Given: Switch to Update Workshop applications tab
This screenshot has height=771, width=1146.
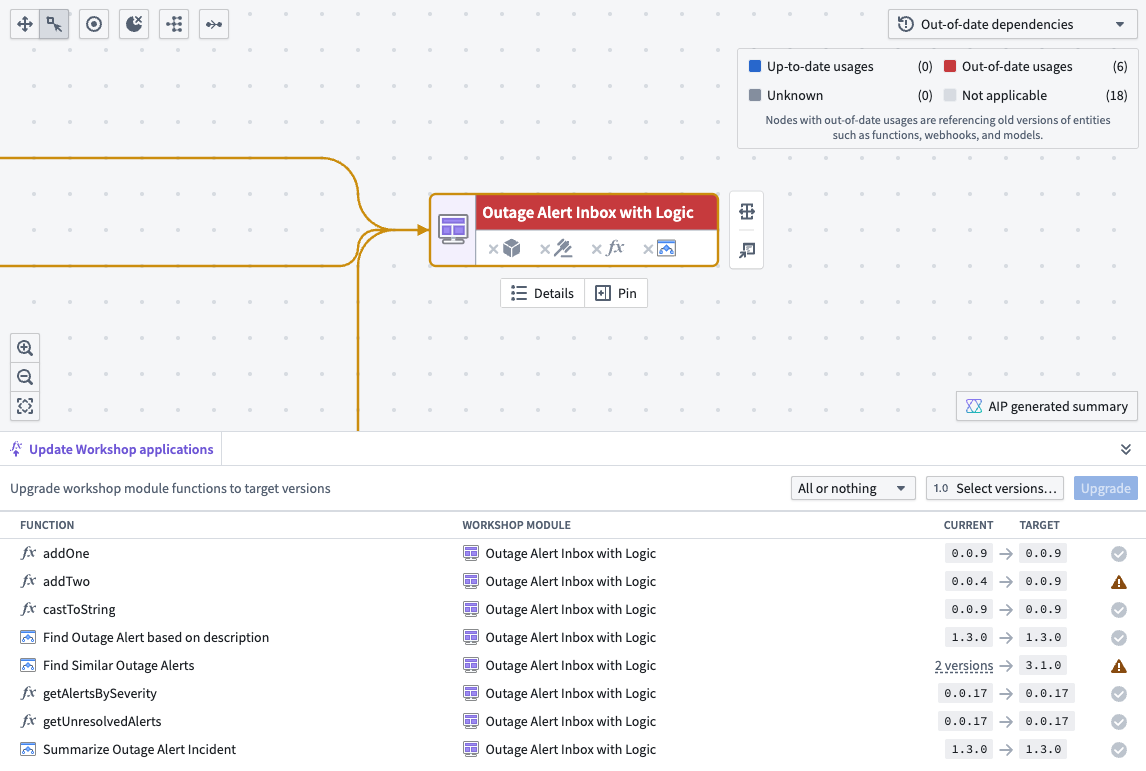Looking at the screenshot, I should point(112,449).
